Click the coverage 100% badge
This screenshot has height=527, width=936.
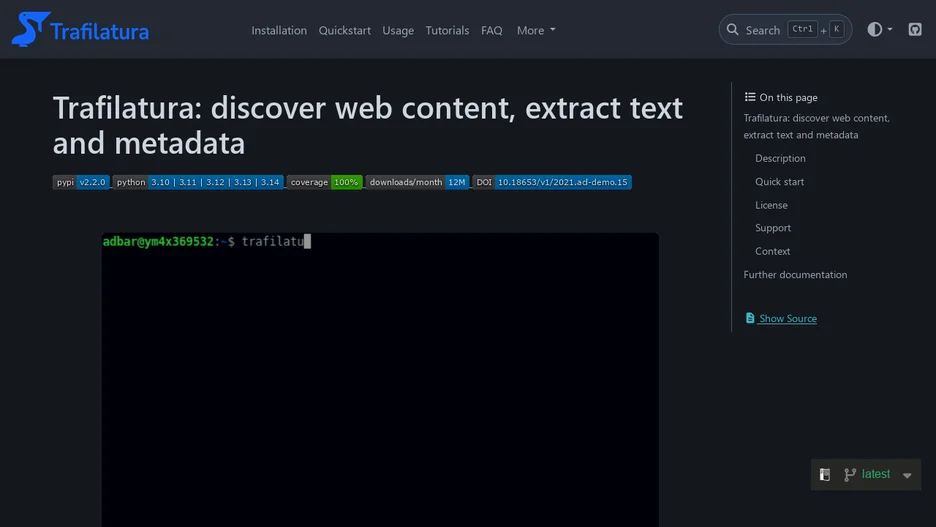click(x=324, y=182)
